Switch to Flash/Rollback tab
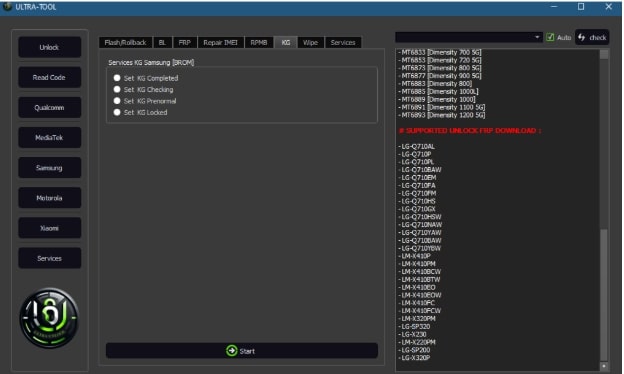The width and height of the screenshot is (624, 374). [x=125, y=43]
